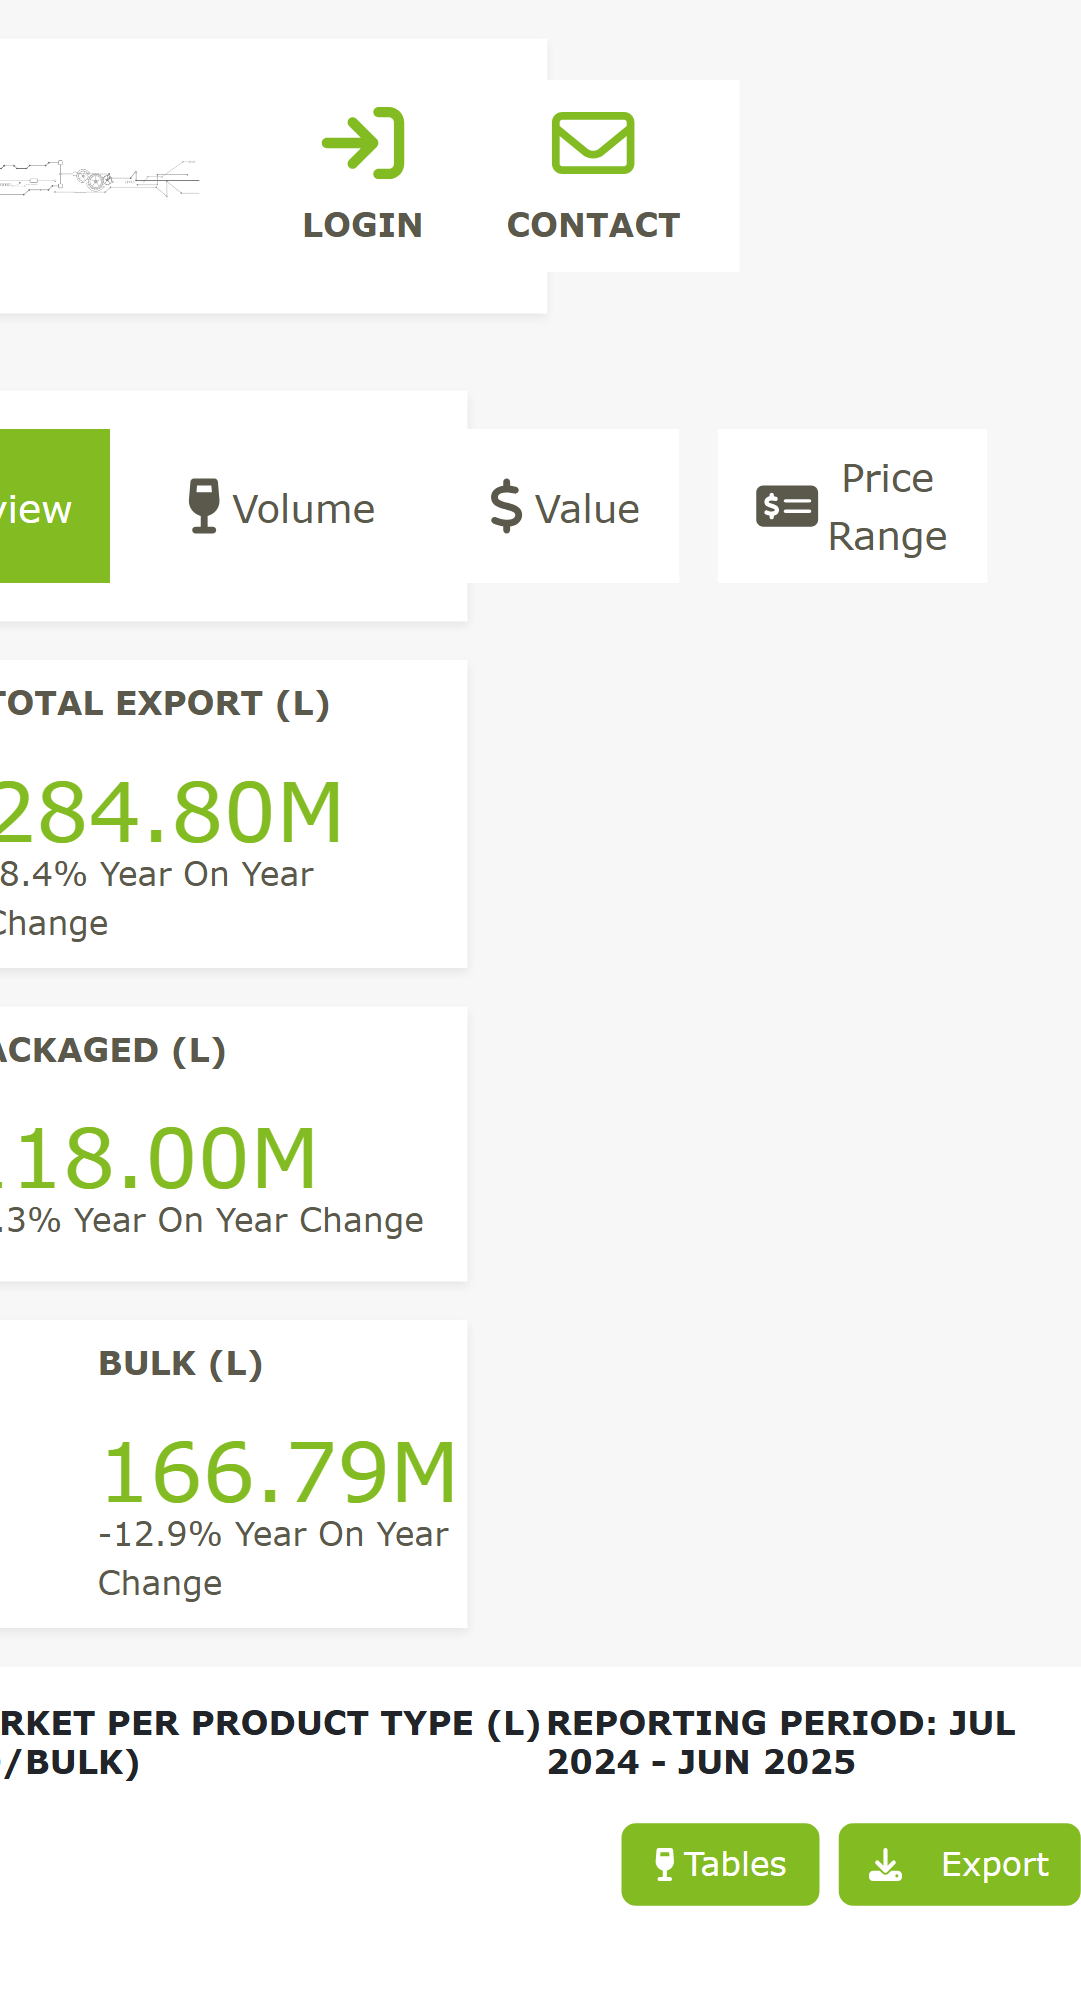Click the Reporting Period heading
Viewport: 1081px width, 1999px height.
click(781, 1742)
